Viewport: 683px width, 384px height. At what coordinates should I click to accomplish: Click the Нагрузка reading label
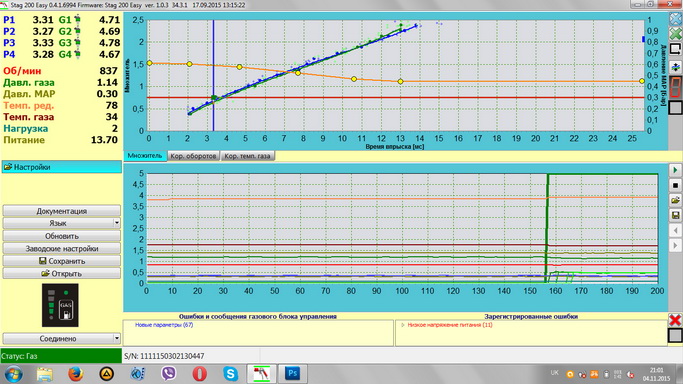pos(25,128)
